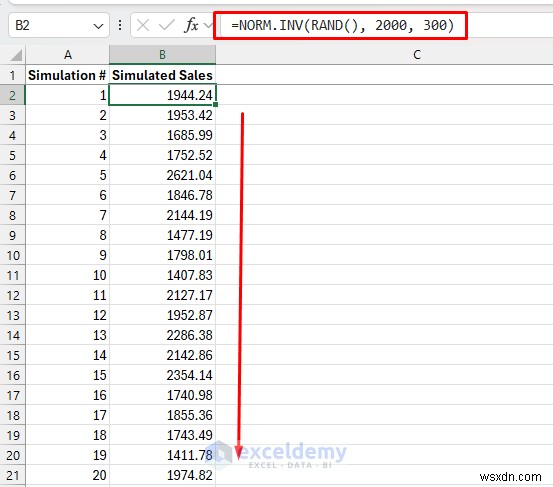Click the Enter checkmark formula icon

click(166, 25)
